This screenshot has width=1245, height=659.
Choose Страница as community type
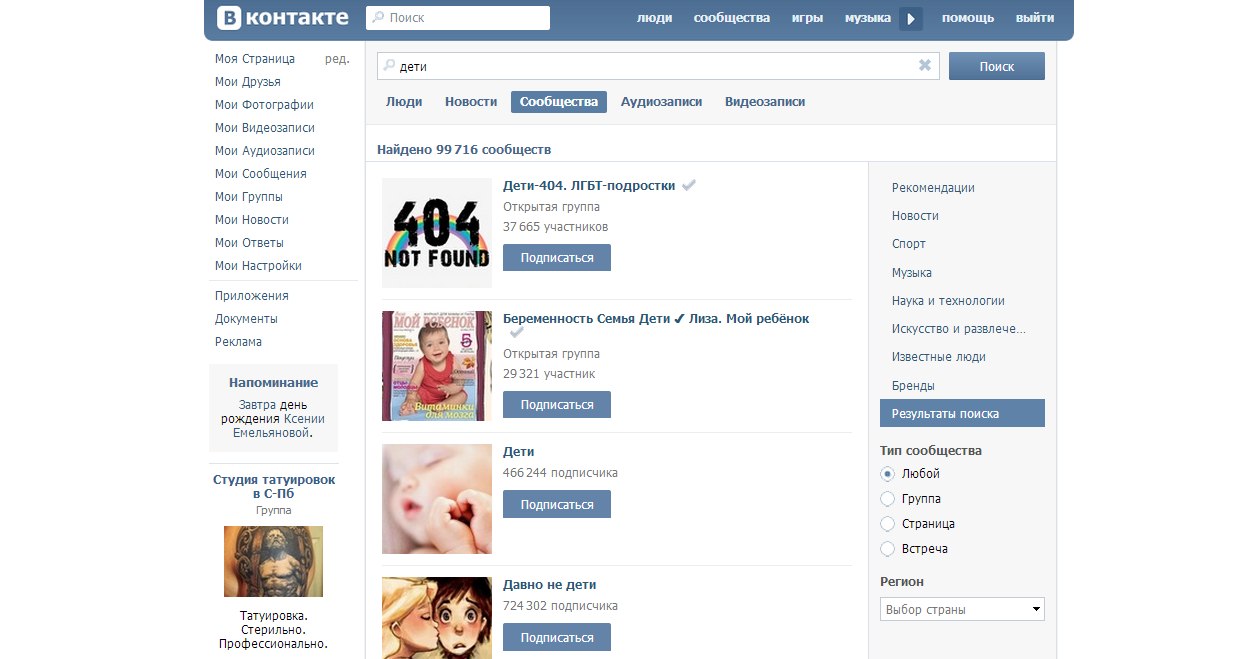pyautogui.click(x=887, y=524)
